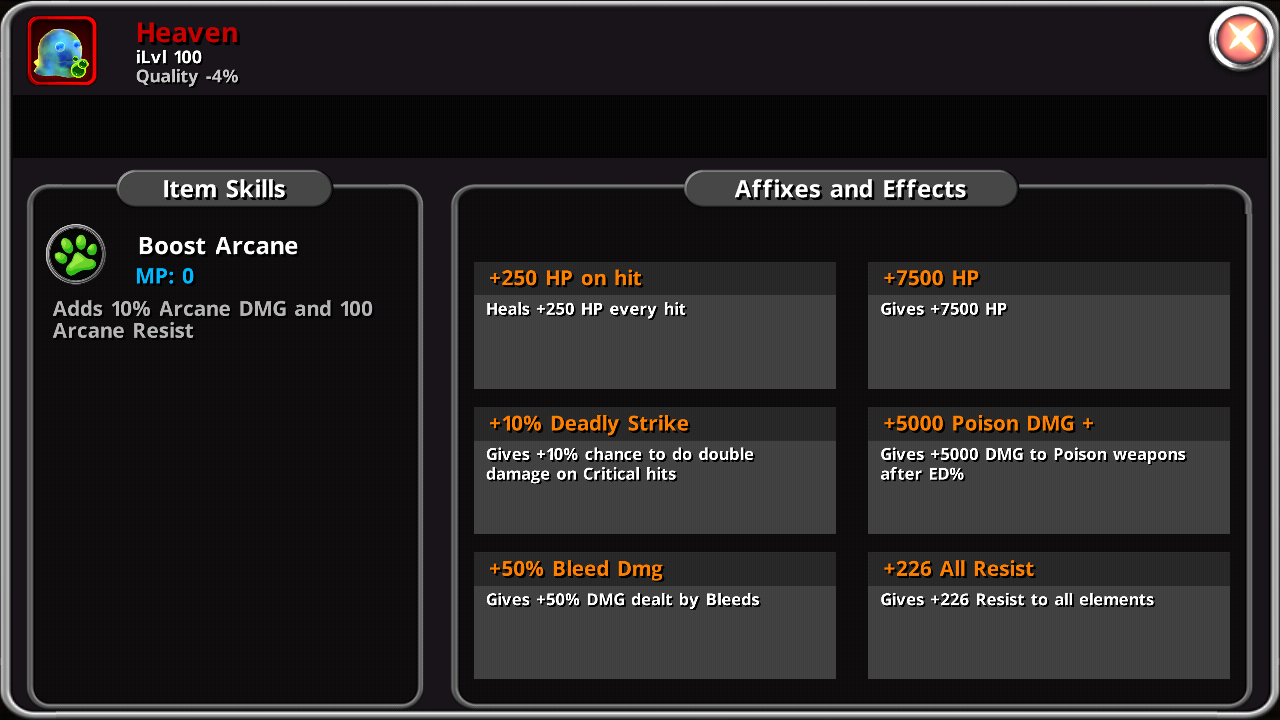The width and height of the screenshot is (1280, 720).
Task: Click the +226 All Resist affix
Action: 1049,616
